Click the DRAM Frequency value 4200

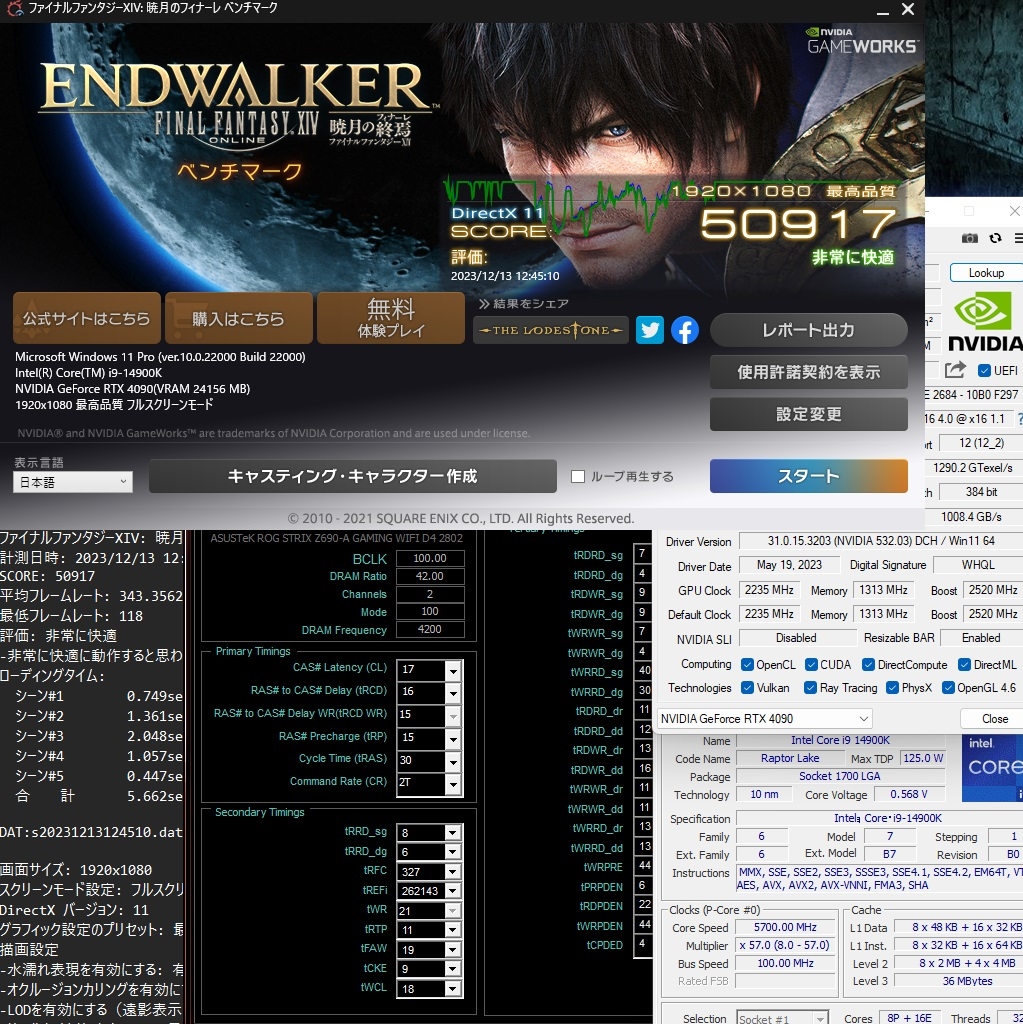click(430, 630)
